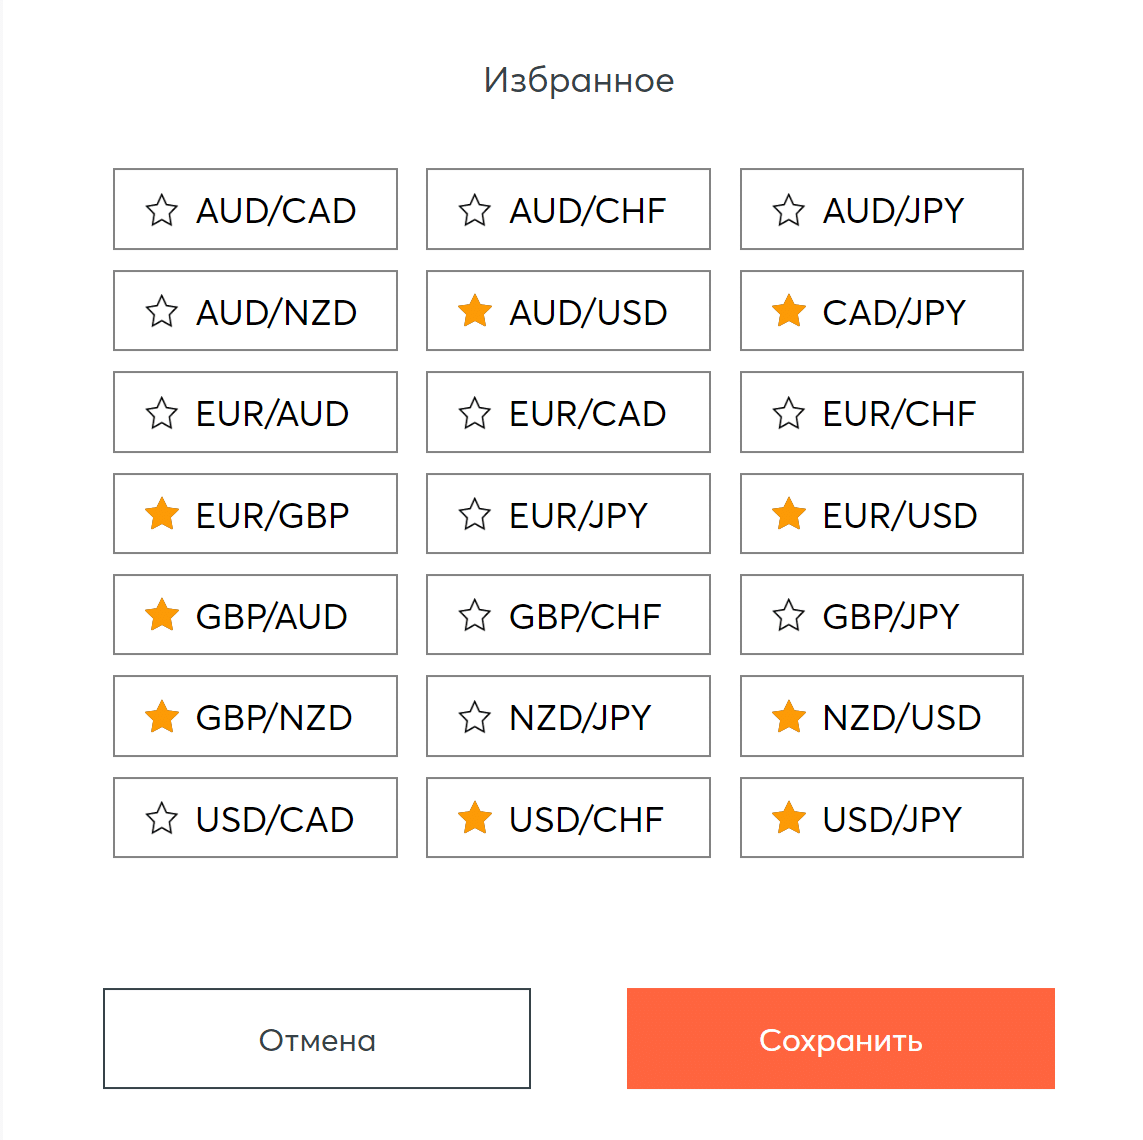
Task: Click the orange star on AUD/USD
Action: pos(474,311)
